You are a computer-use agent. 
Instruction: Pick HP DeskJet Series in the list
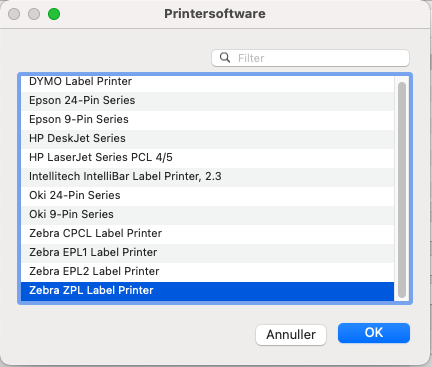[x=207, y=138]
